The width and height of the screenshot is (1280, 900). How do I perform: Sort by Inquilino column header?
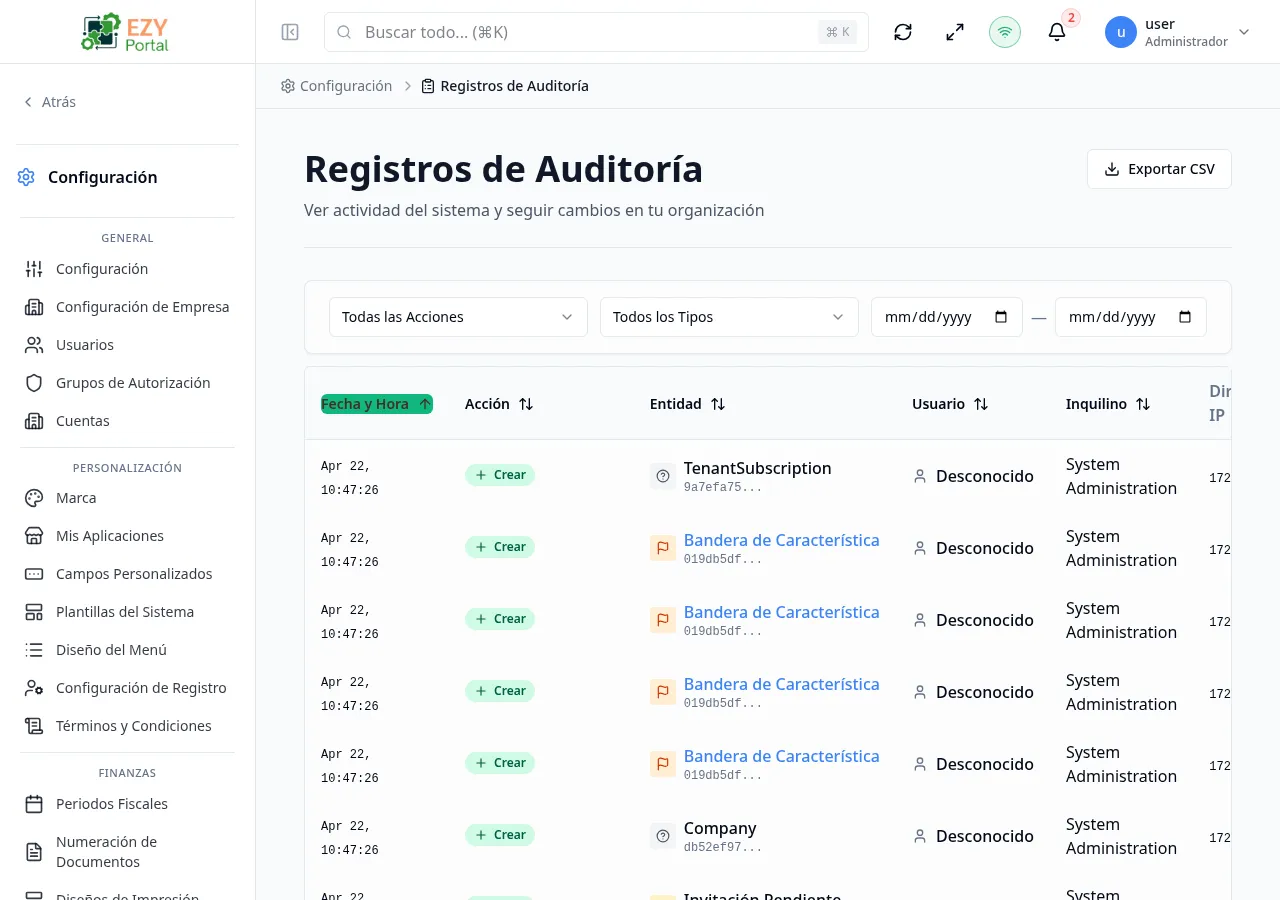(1108, 404)
